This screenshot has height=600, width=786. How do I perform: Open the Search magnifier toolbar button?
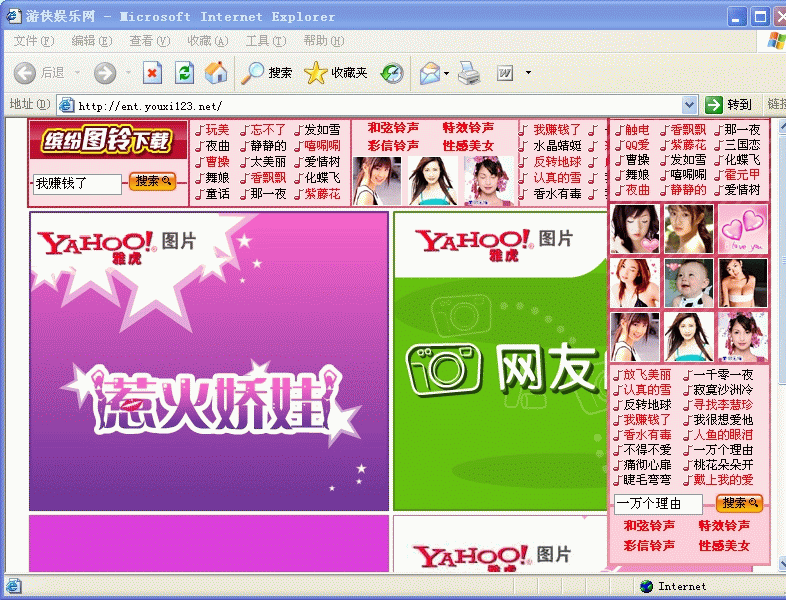(x=266, y=73)
